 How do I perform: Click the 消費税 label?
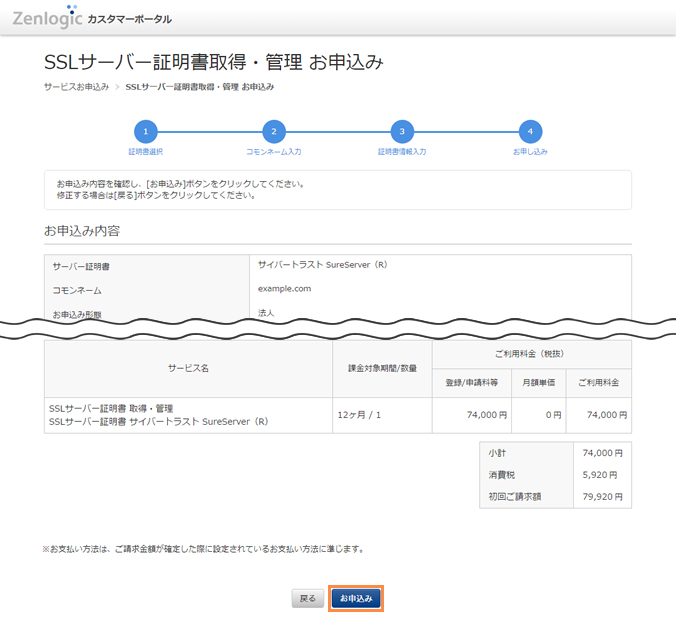click(501, 475)
